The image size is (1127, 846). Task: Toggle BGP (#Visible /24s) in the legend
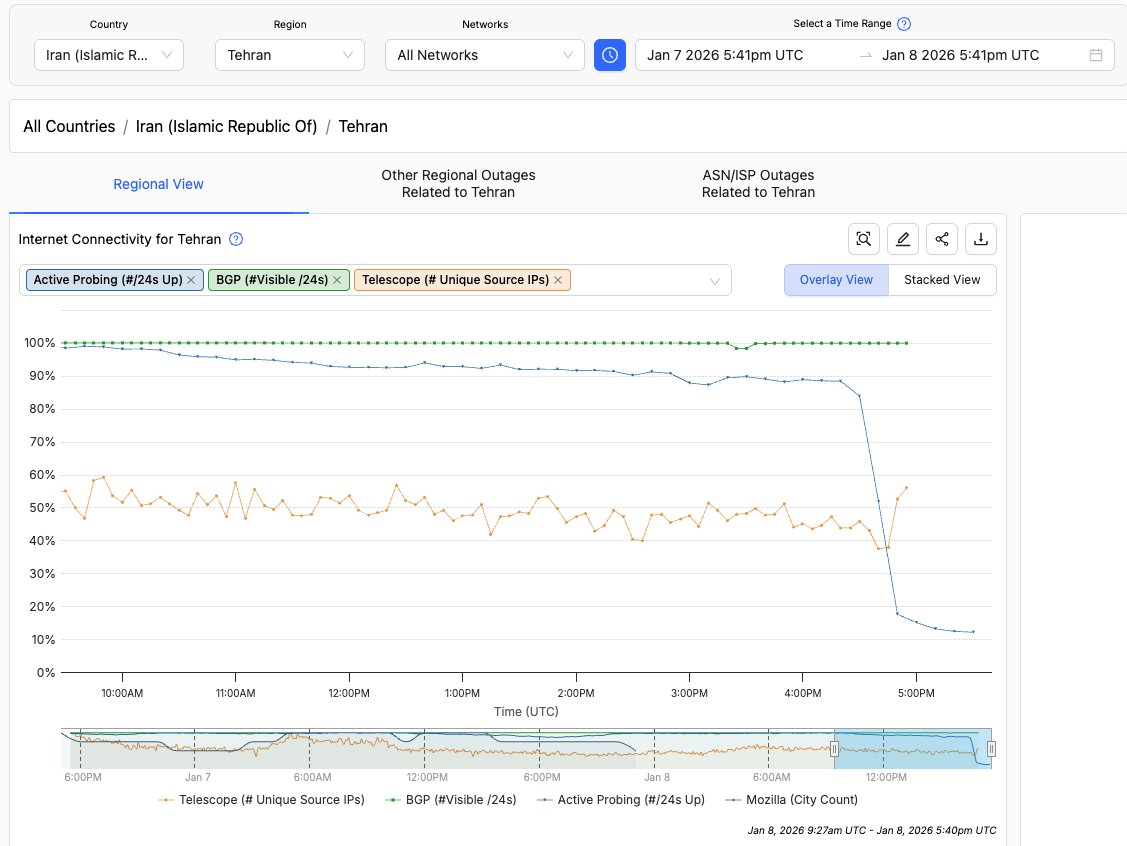click(x=451, y=799)
